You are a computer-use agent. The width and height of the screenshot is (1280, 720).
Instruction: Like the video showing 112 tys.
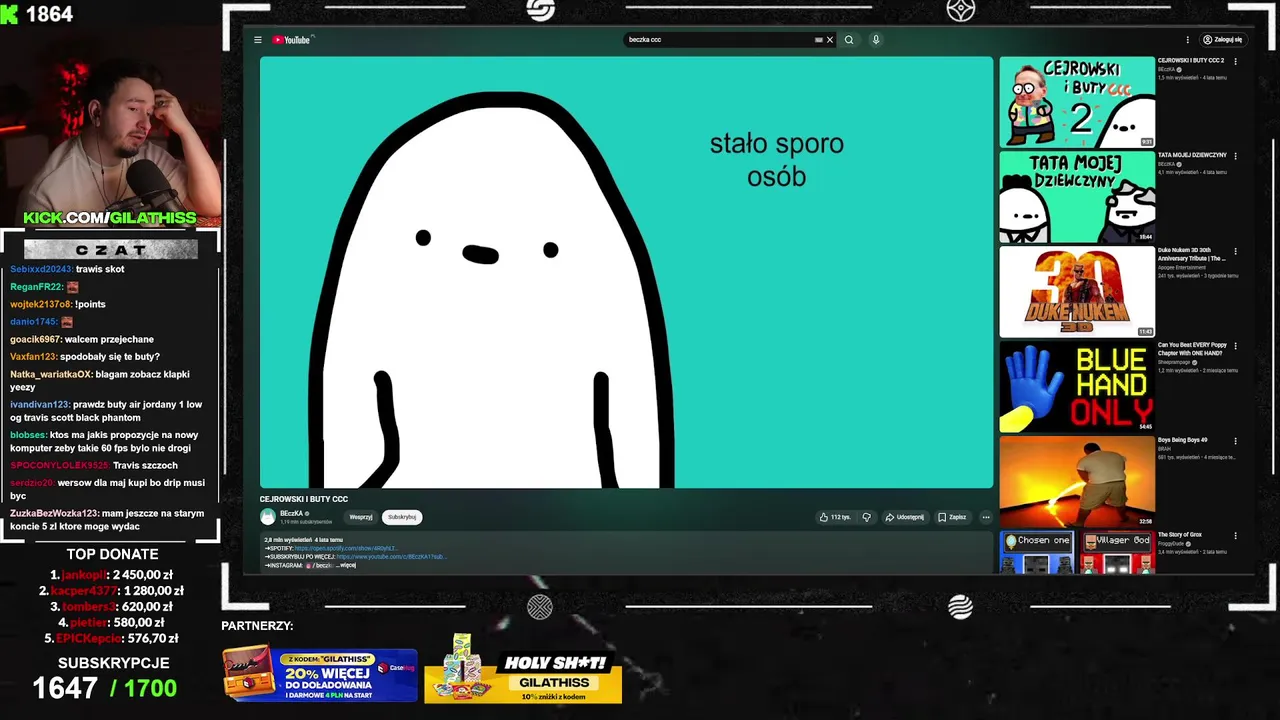coord(834,517)
